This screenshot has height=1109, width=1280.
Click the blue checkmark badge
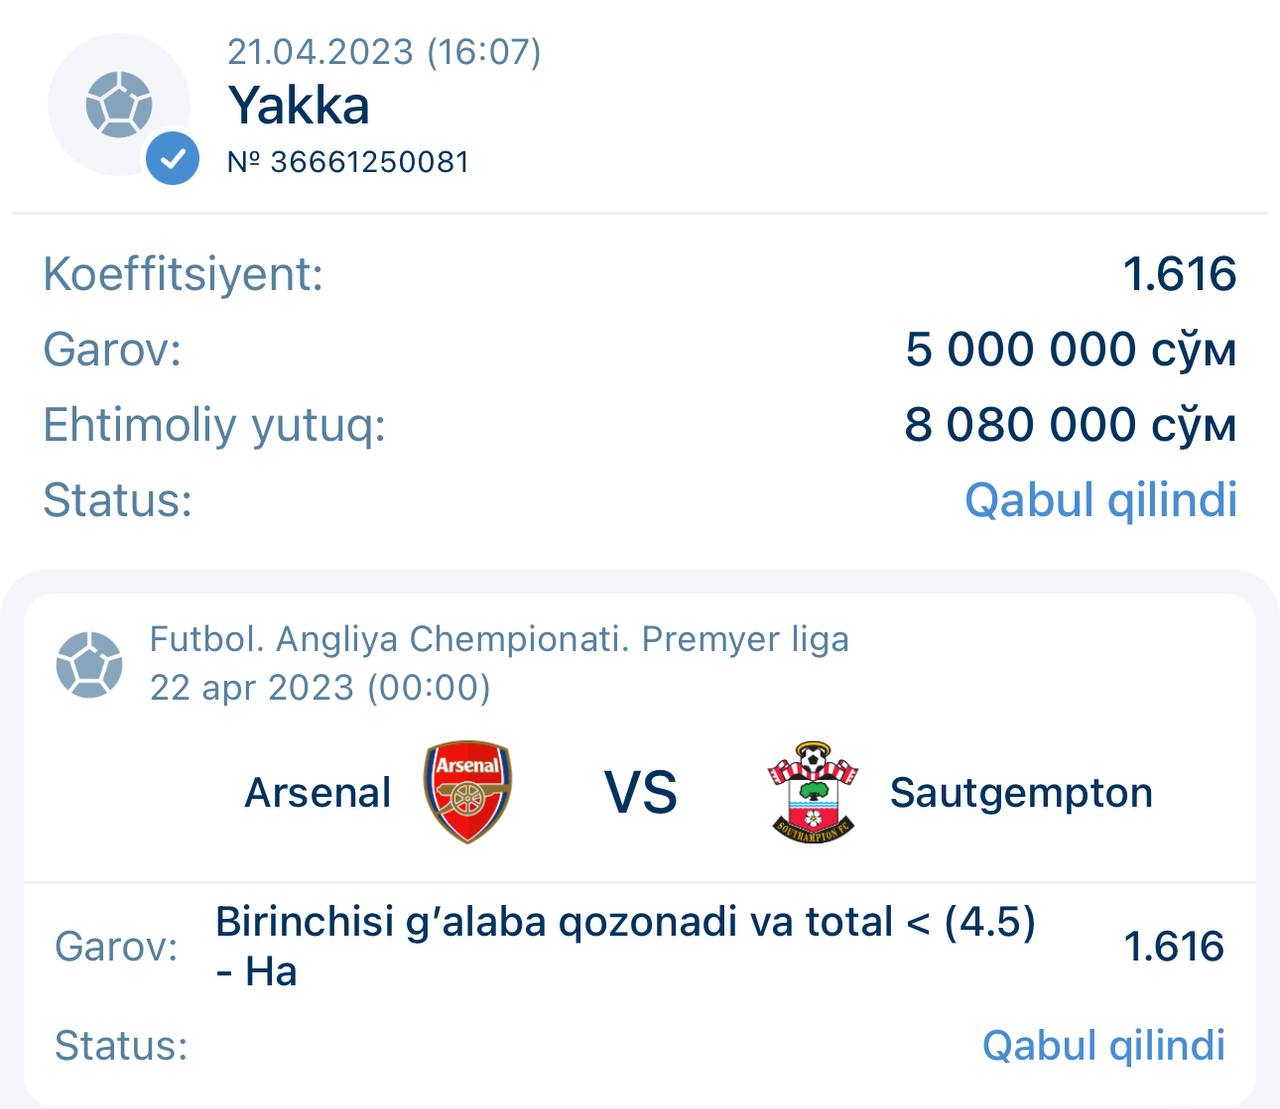point(172,158)
